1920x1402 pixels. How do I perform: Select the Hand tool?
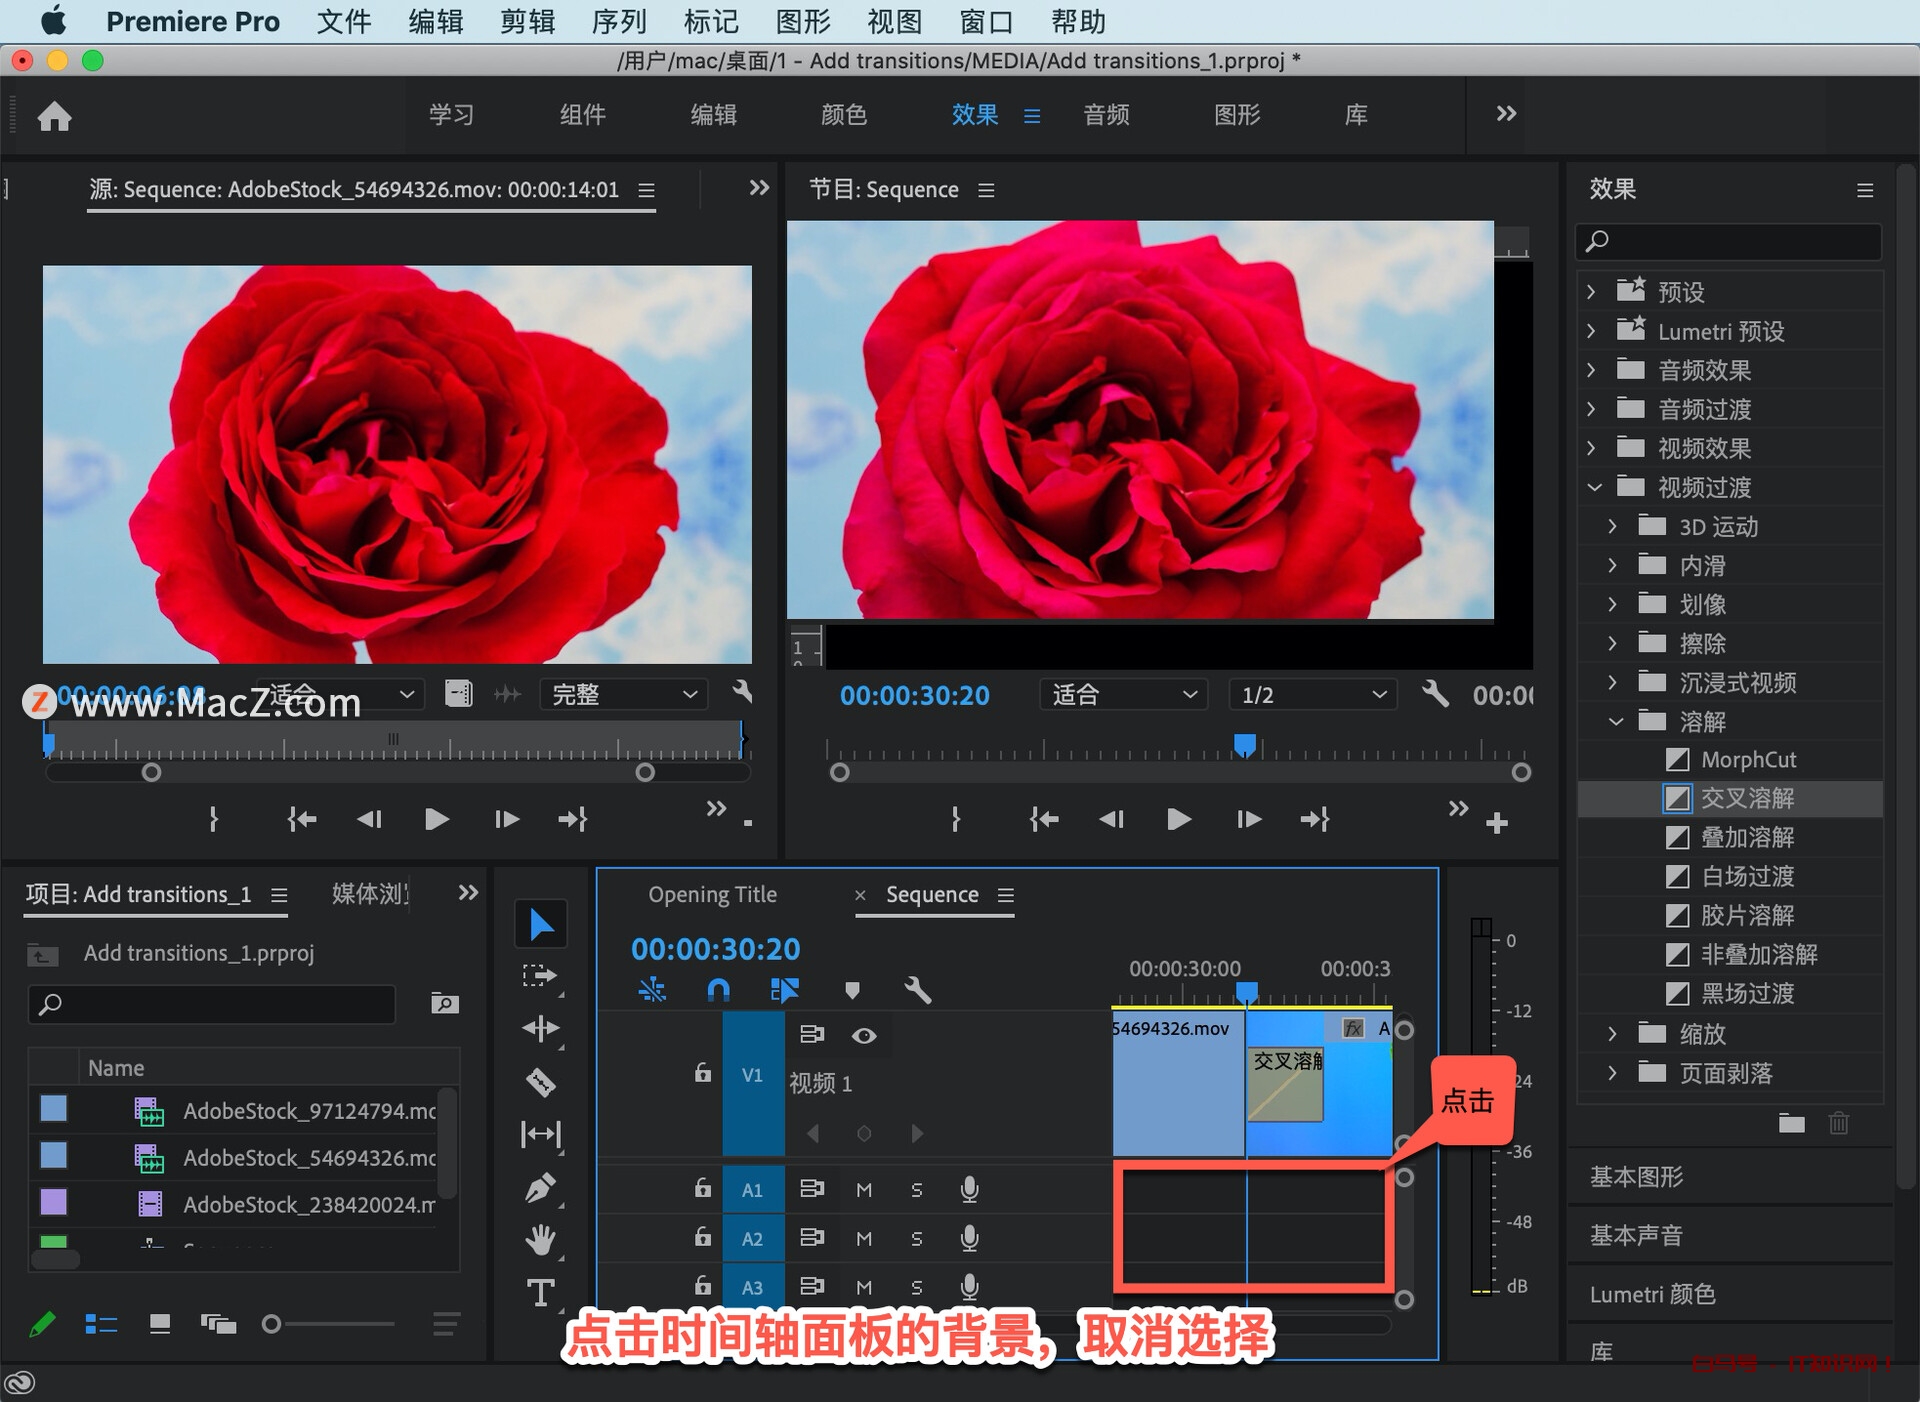540,1240
